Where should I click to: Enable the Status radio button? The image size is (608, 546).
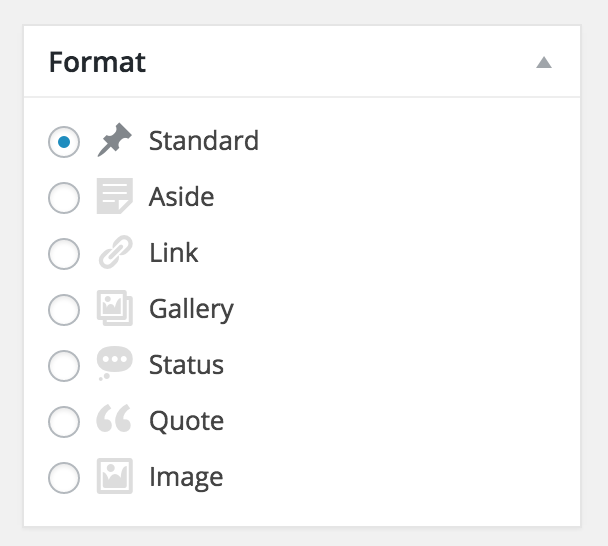(64, 366)
